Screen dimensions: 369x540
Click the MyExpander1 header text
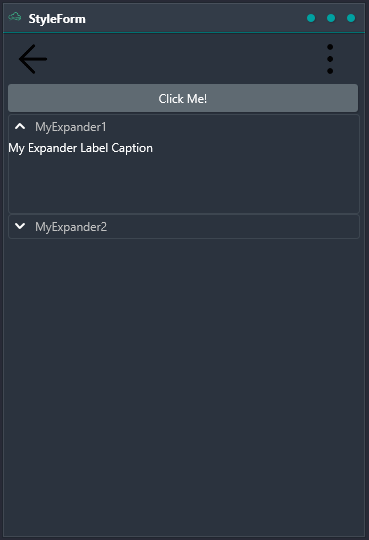[71, 127]
